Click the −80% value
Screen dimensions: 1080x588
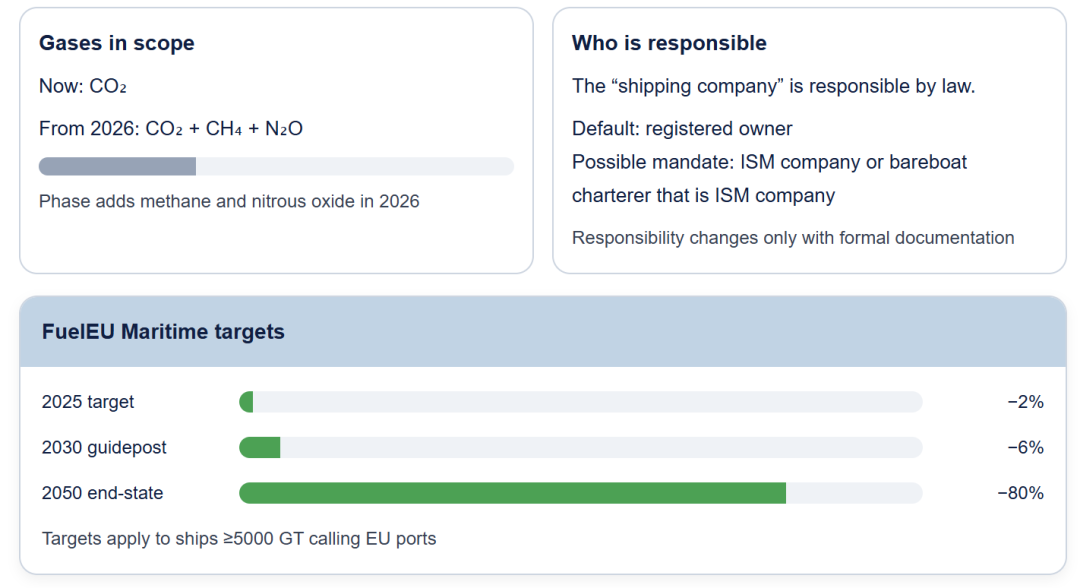tap(1020, 493)
